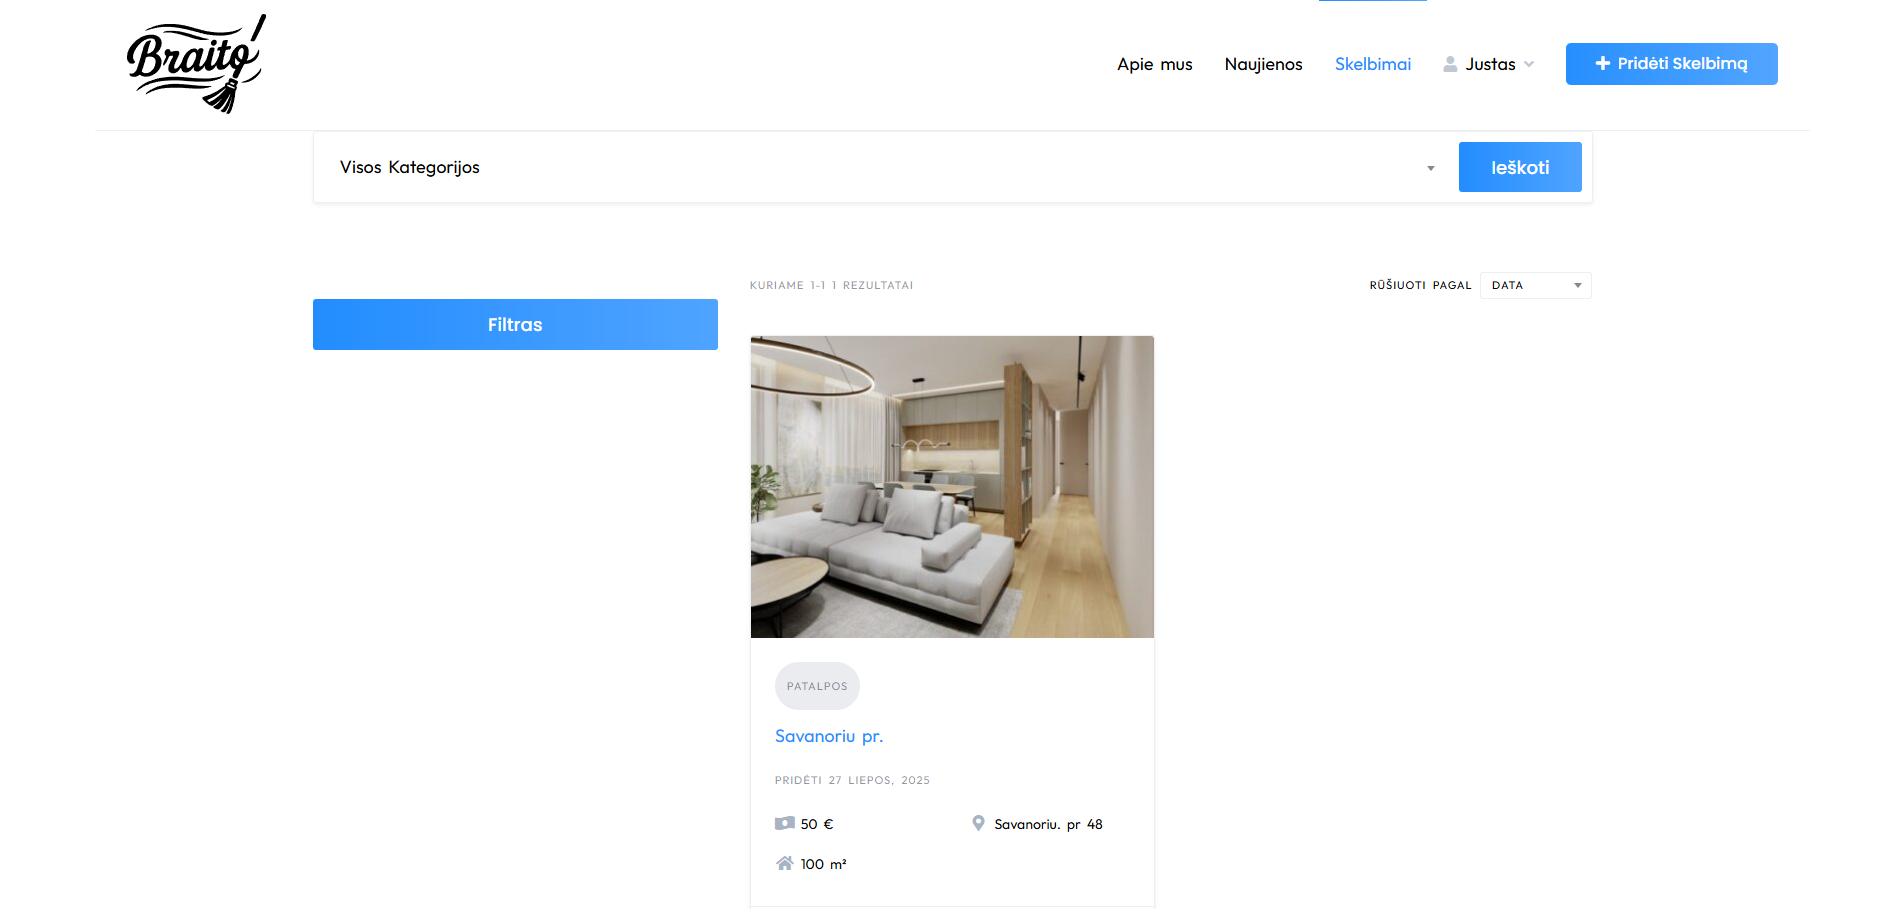Click the Braito logo
Viewport: 1898px width, 909px height.
coord(196,64)
